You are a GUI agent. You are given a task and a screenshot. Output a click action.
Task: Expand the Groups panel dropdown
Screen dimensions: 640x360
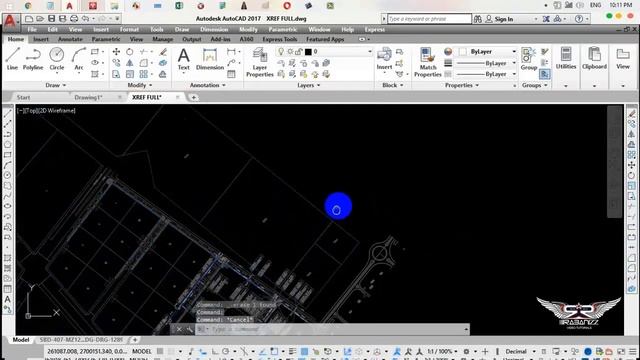(x=535, y=85)
